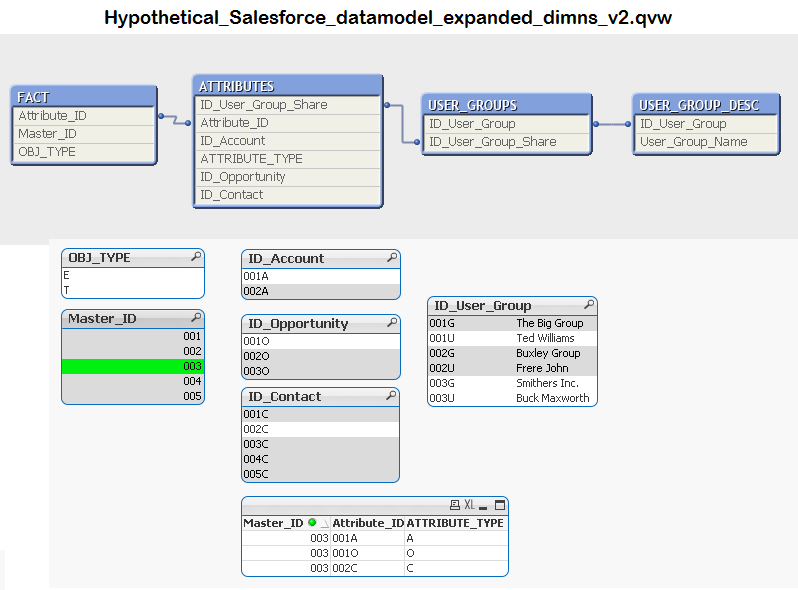
Task: Select ID_Contact field in ATTRIBUTES table
Action: point(288,195)
